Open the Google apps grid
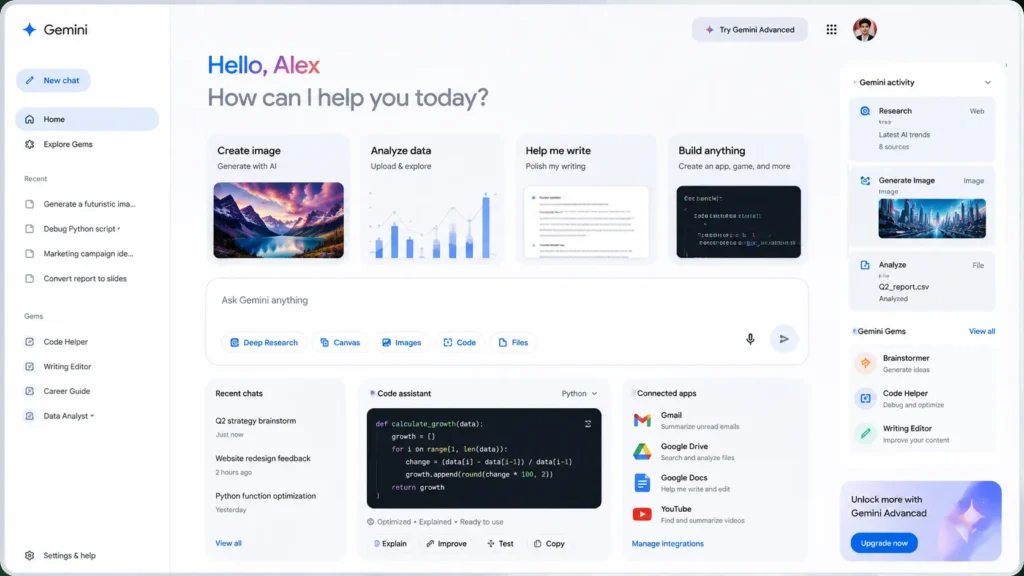1024x576 pixels. coord(831,29)
